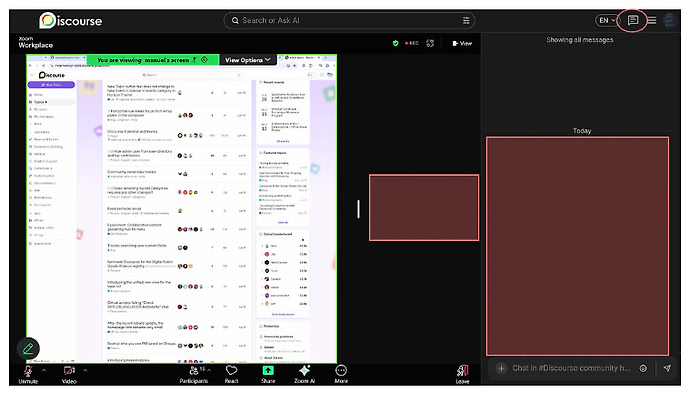Image resolution: width=690 pixels, height=394 pixels.
Task: Open the emoji picker in chat composer
Action: coord(643,368)
